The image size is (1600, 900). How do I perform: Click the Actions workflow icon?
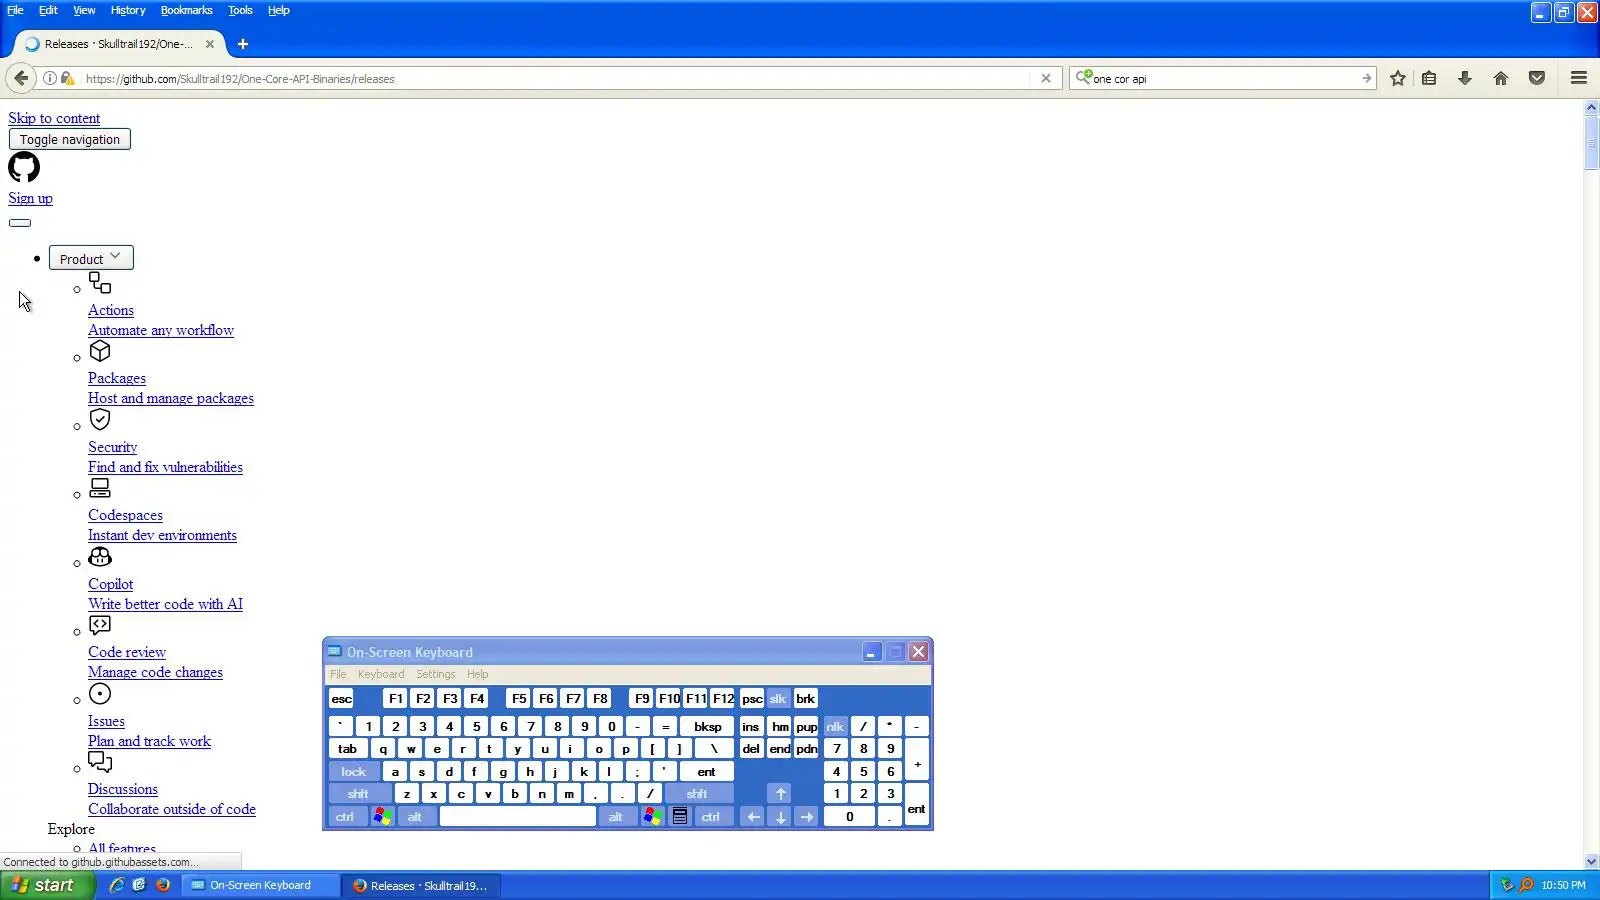[100, 283]
